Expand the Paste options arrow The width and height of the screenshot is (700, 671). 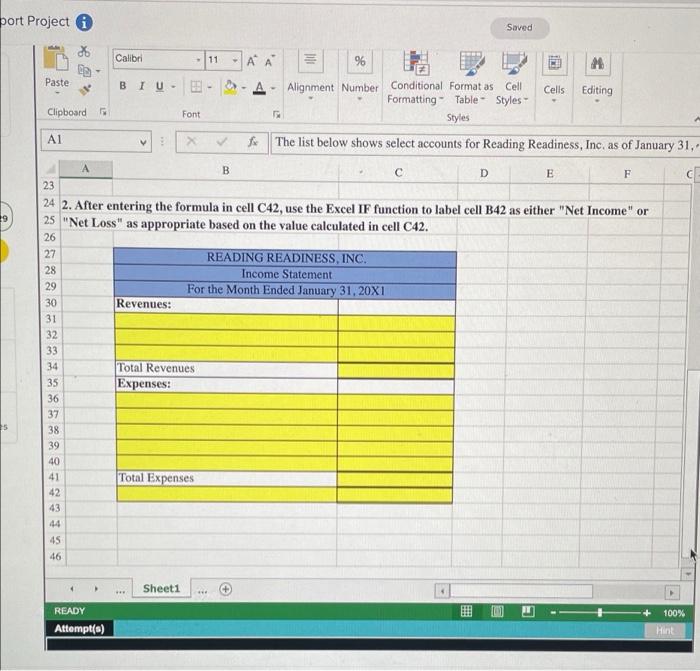point(57,93)
